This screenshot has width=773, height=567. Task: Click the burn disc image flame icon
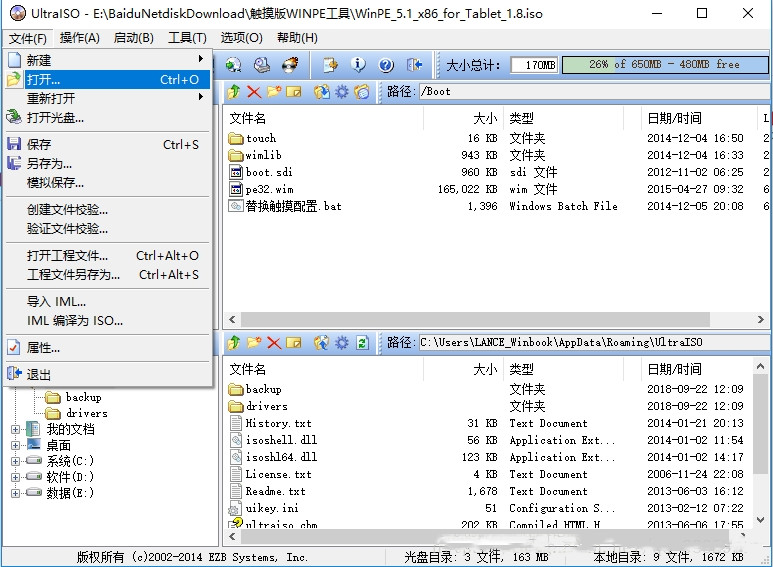coord(290,65)
